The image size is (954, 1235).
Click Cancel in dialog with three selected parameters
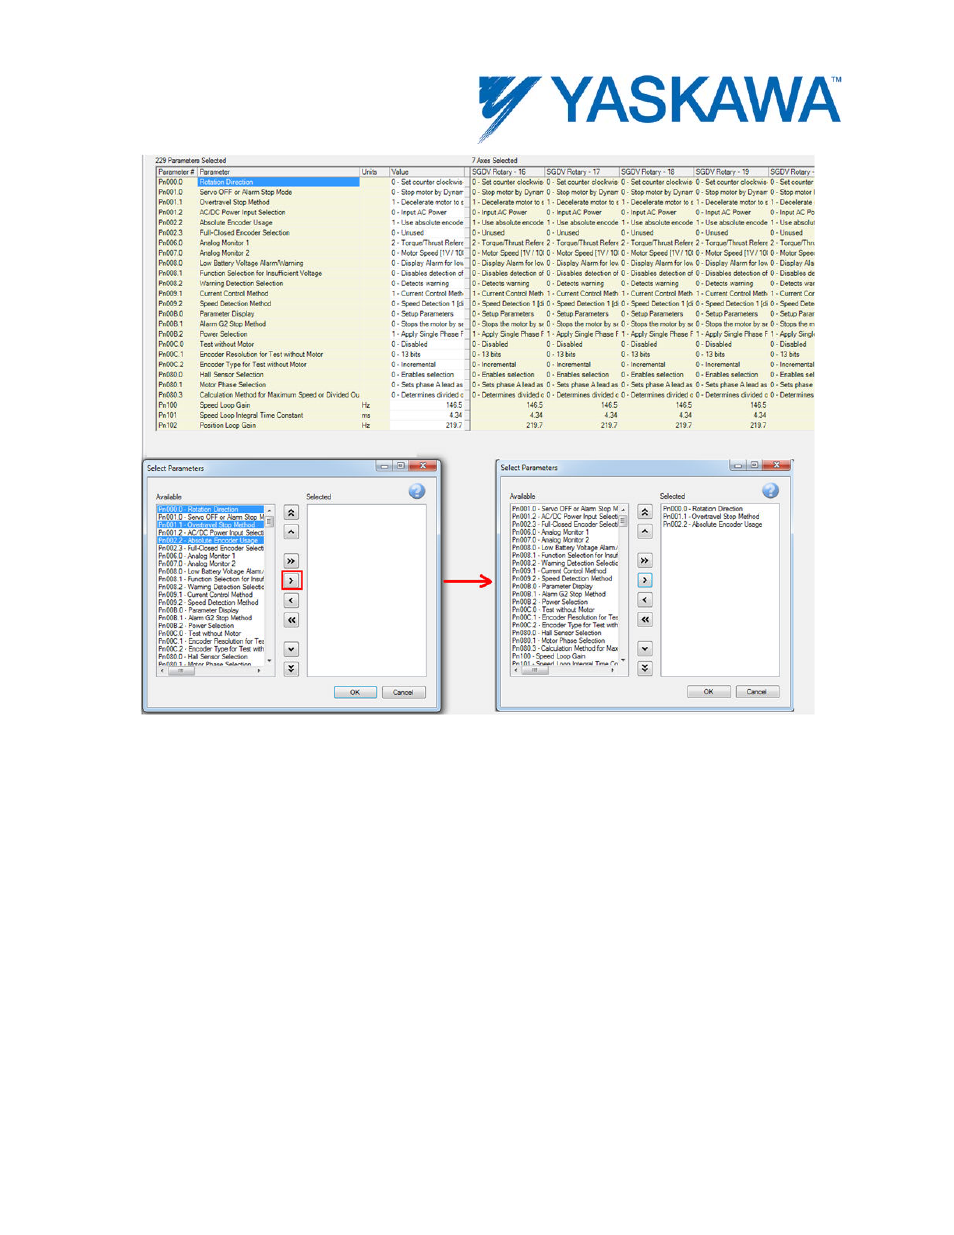coord(757,691)
